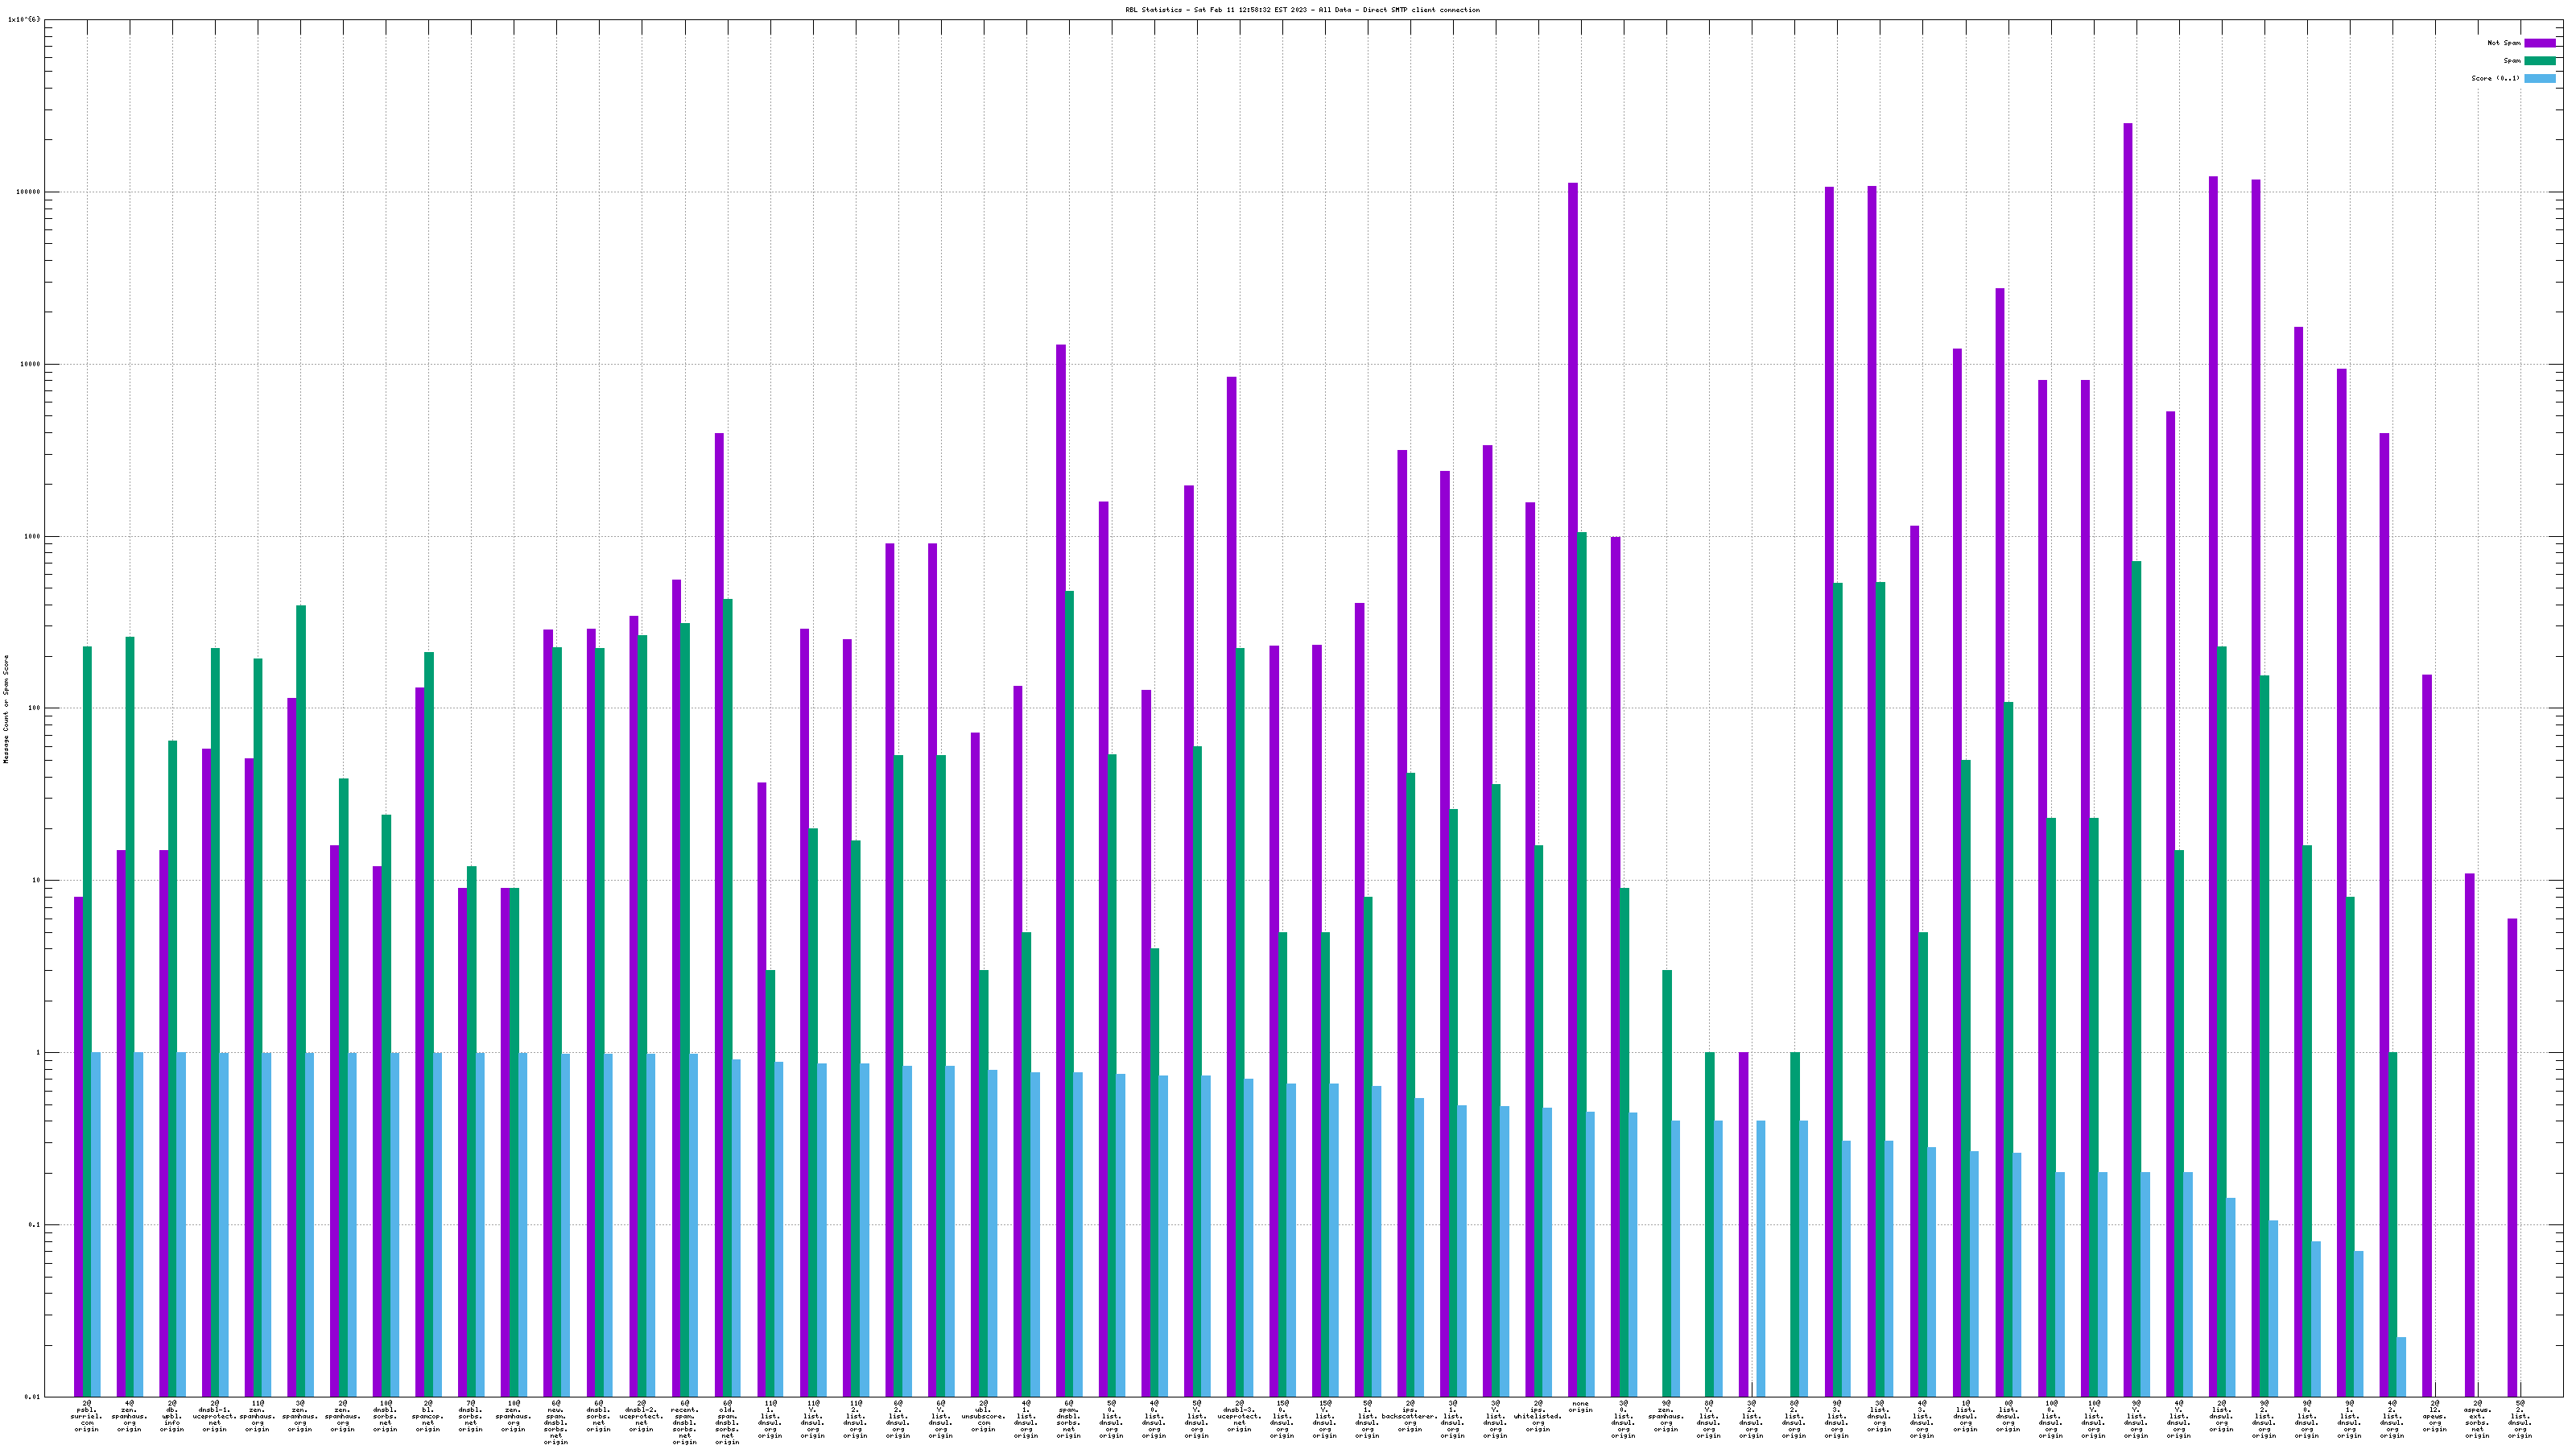
Task: Click the old.spam.dnsbl.sorbs.net axis label
Action: 727,1422
